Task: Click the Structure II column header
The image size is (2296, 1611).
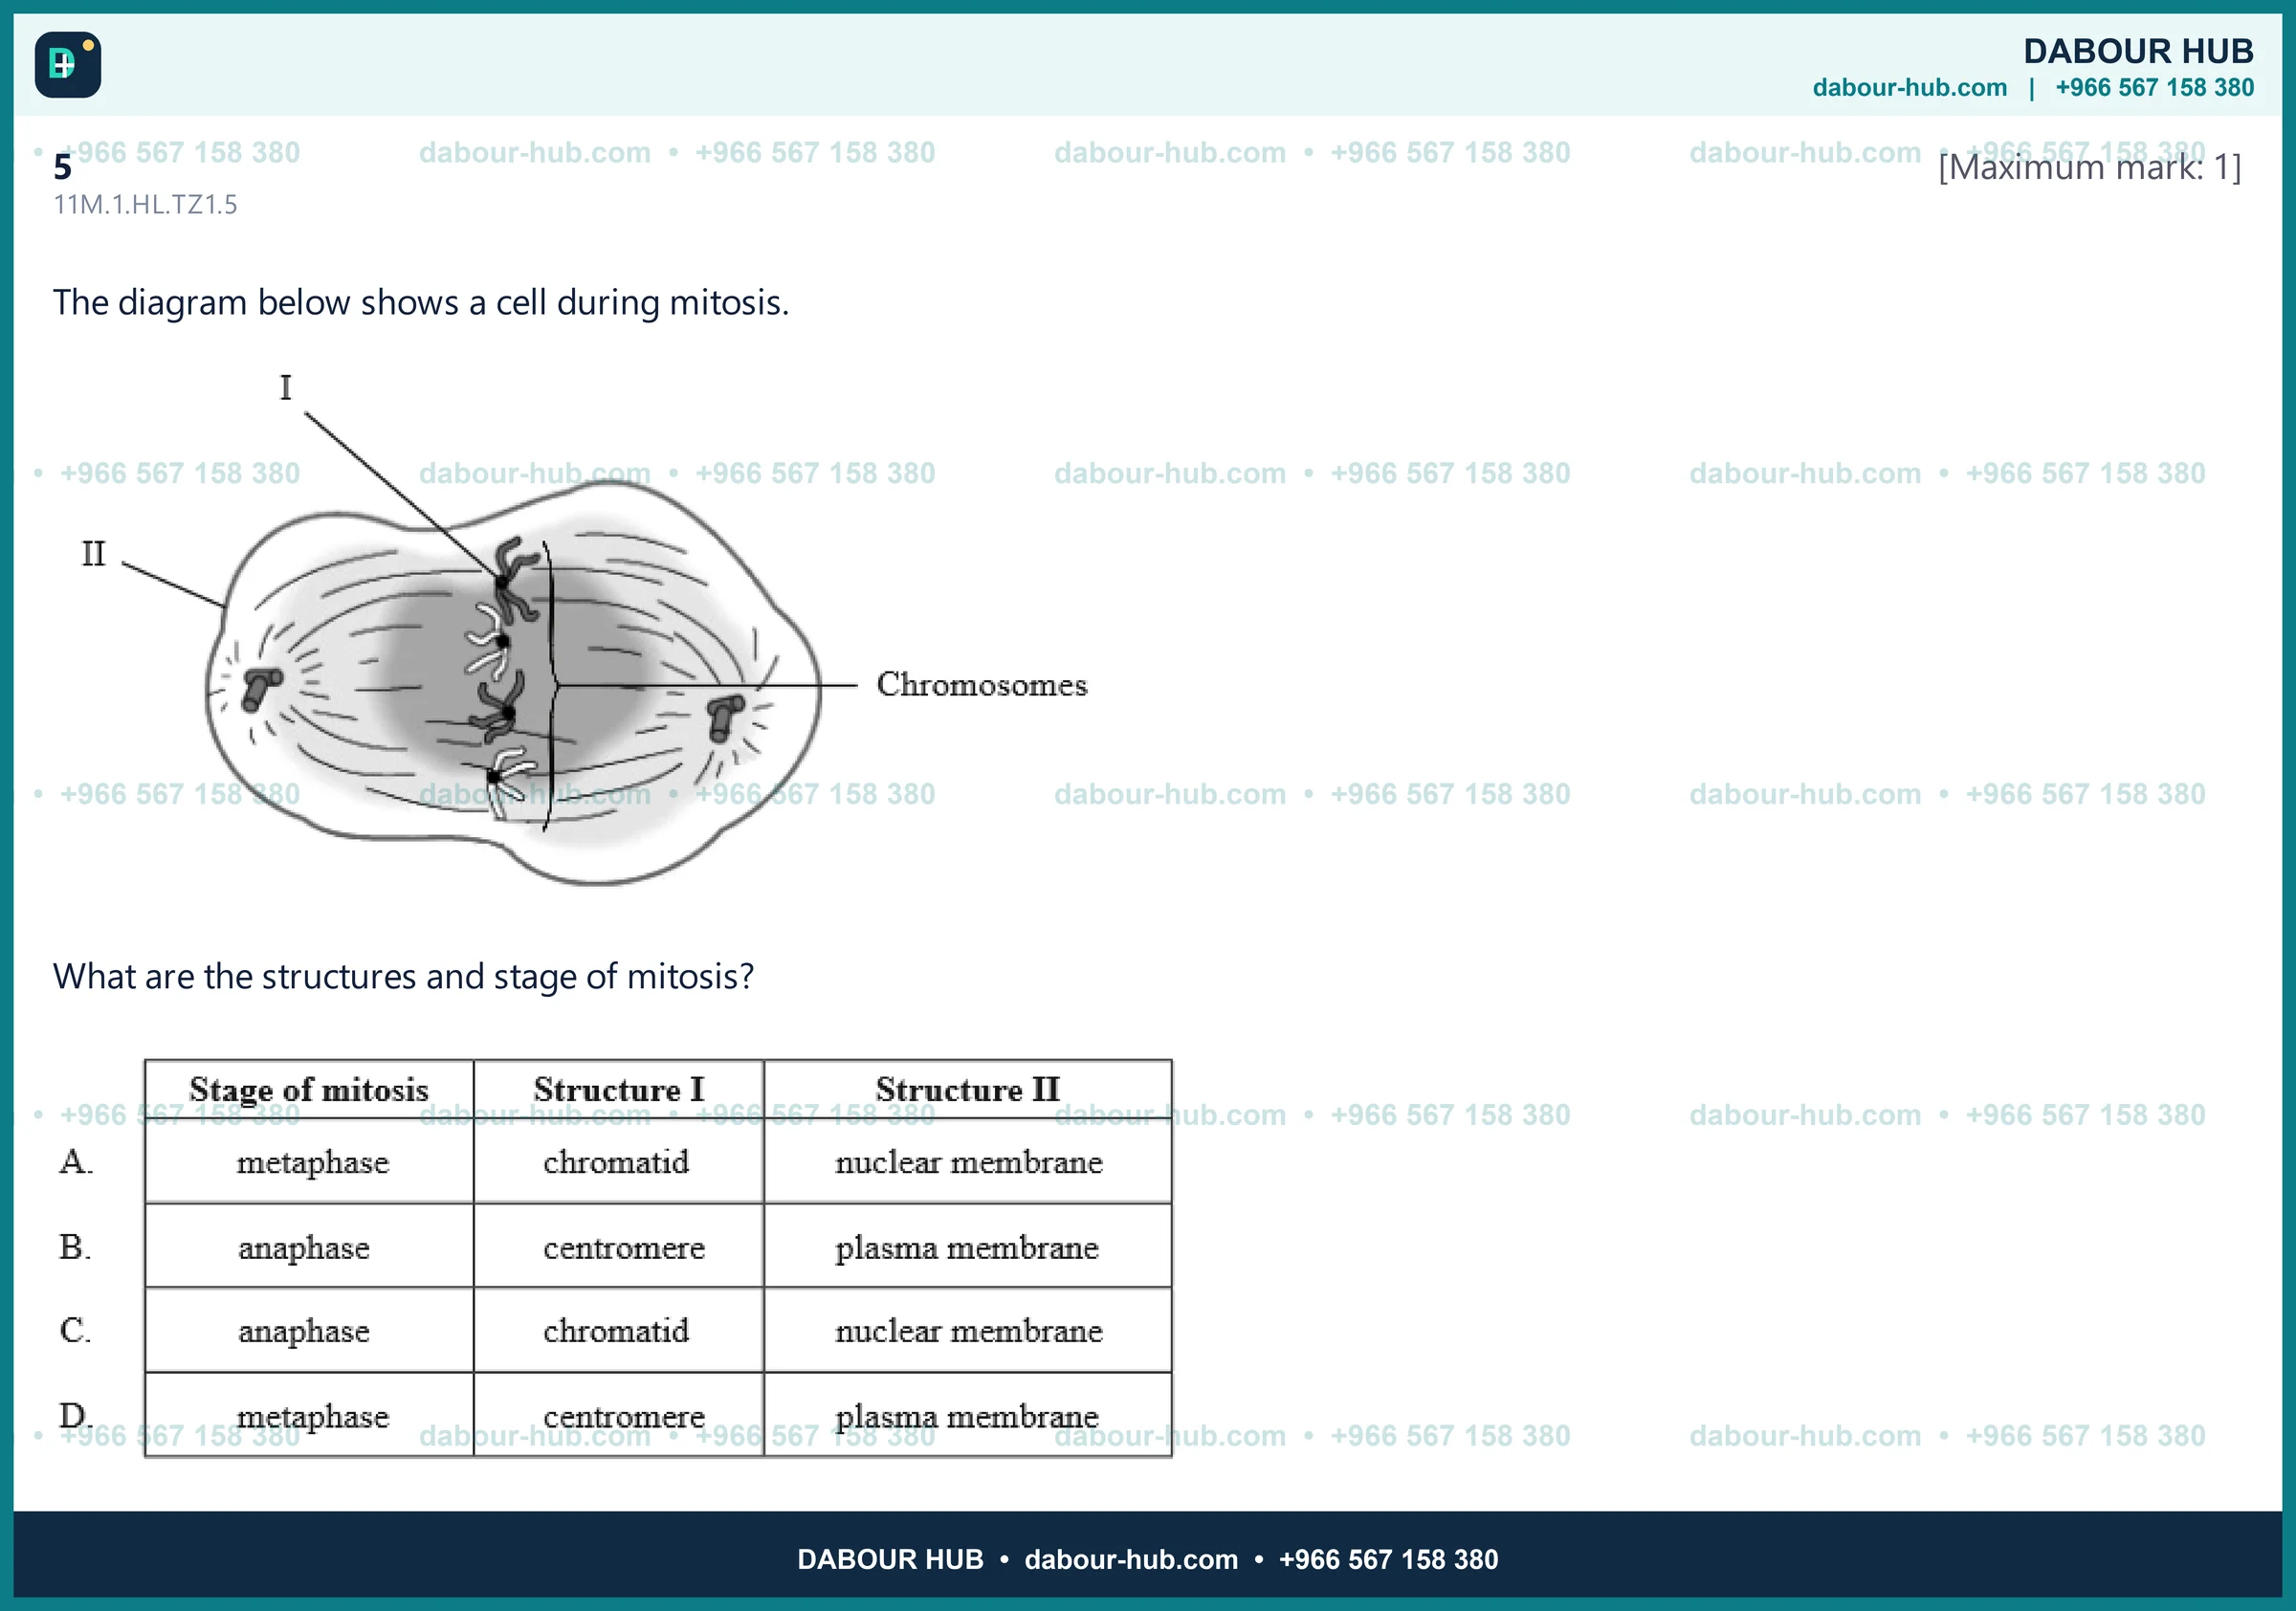Action: pos(967,1090)
